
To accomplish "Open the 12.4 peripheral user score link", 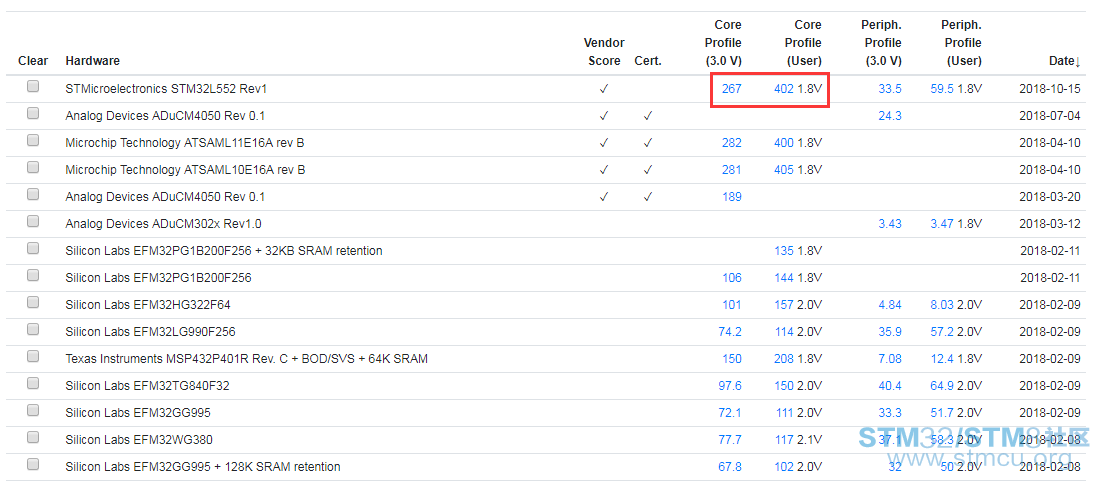I will coord(942,359).
